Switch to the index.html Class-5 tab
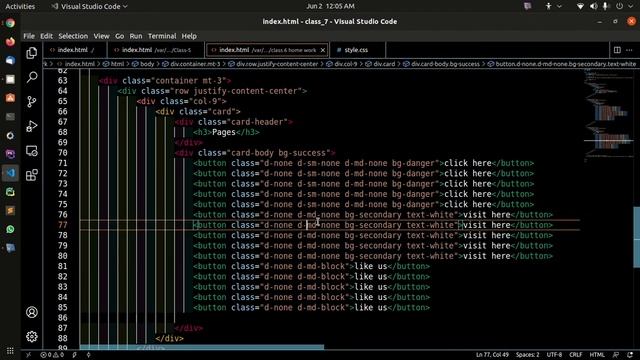The image size is (640, 360). tap(156, 50)
